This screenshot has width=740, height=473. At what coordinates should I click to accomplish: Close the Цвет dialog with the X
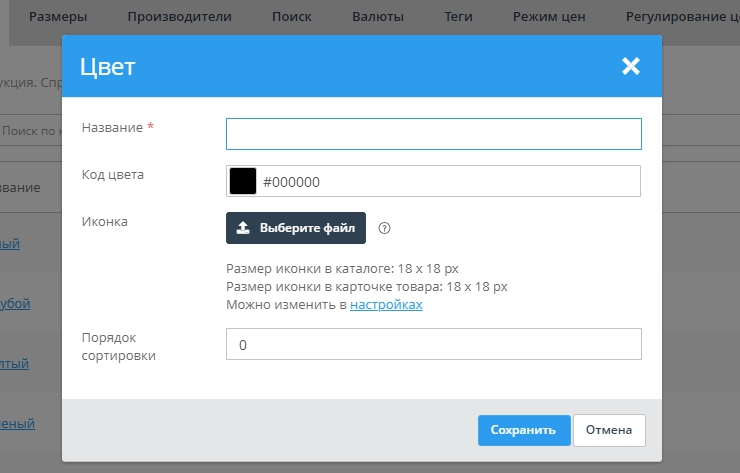click(x=630, y=66)
